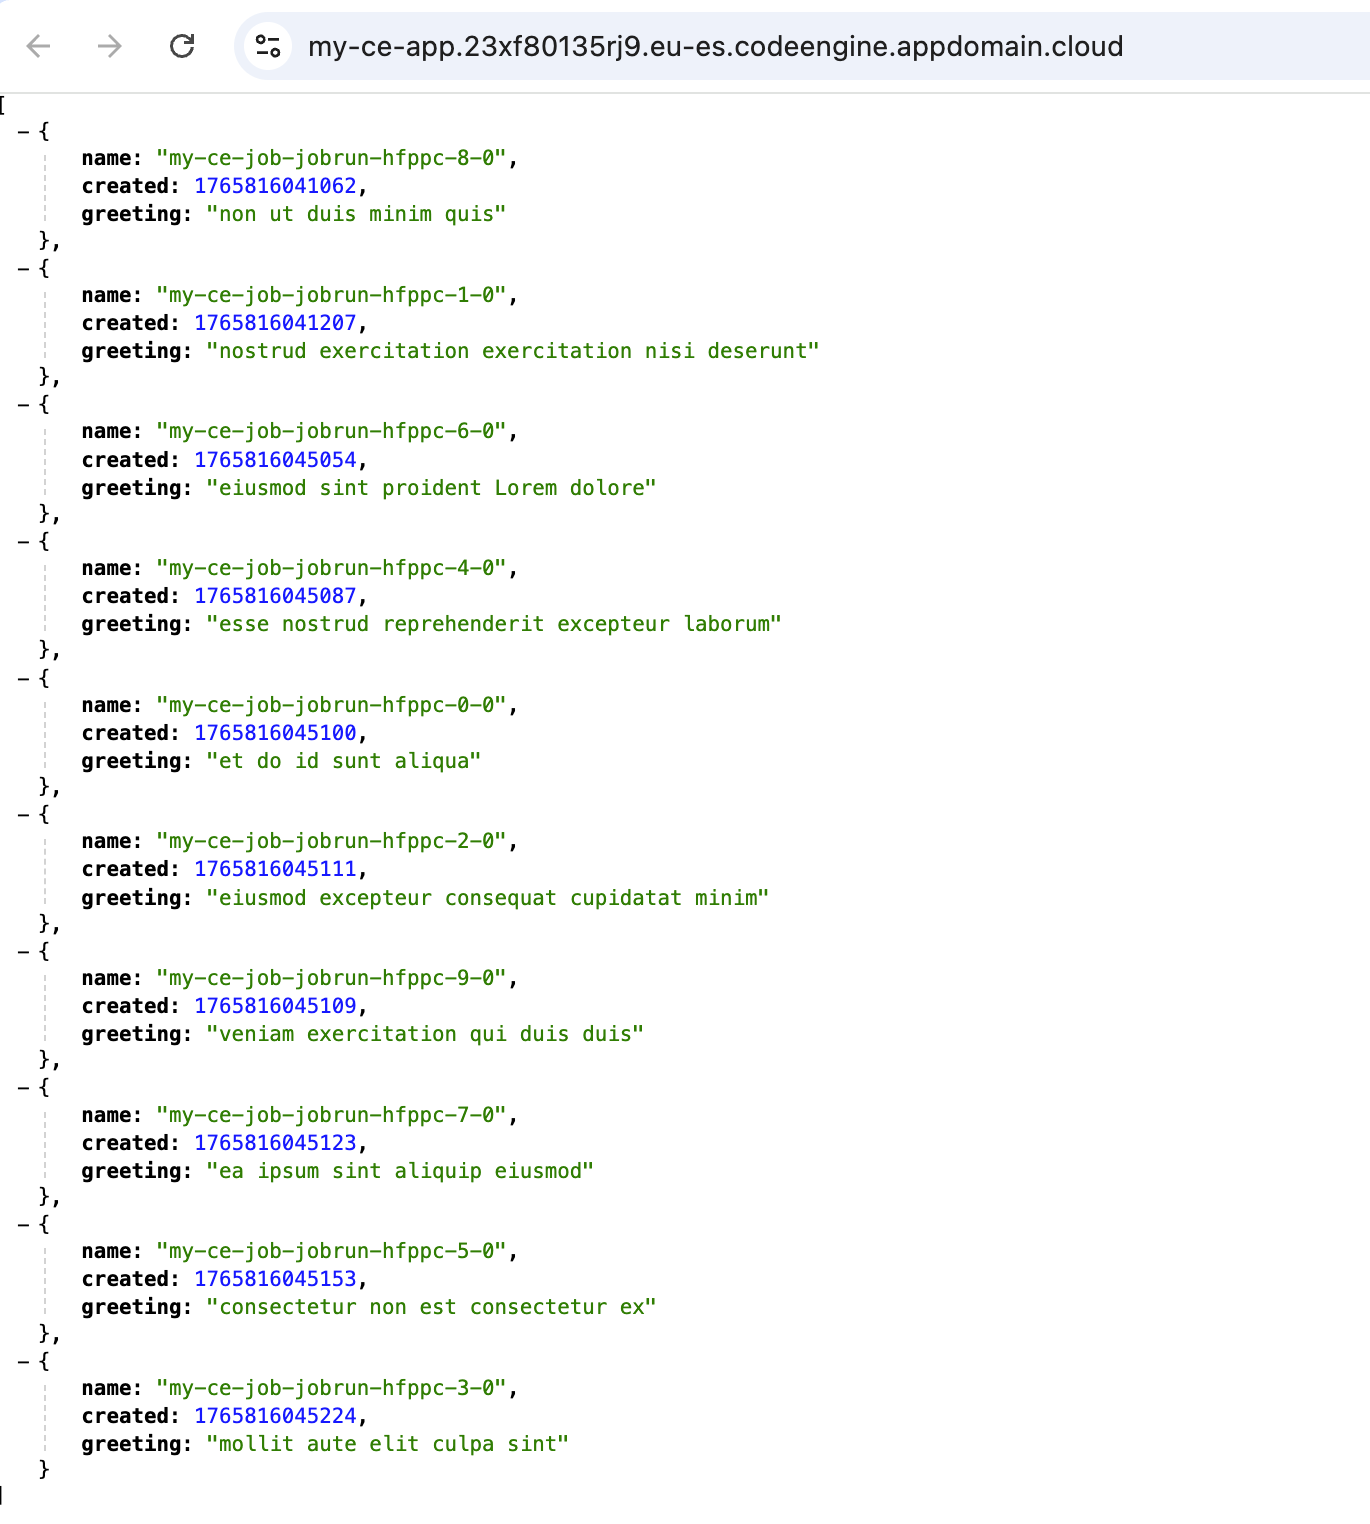This screenshot has height=1524, width=1370.
Task: Select greeting "veniam exercitation qui duis duis"
Action: pyautogui.click(x=425, y=1034)
